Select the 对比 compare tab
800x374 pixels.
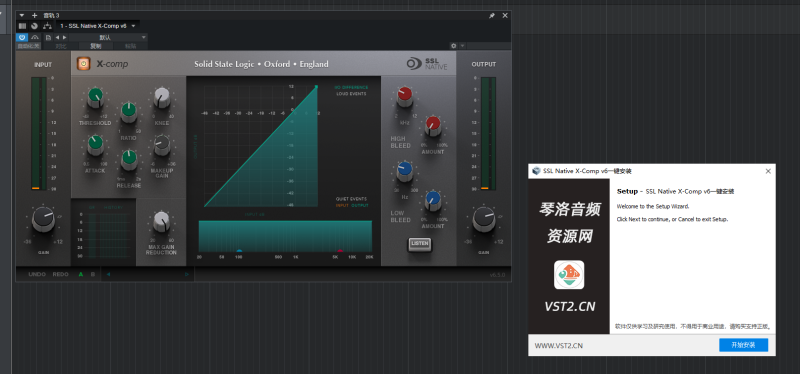click(61, 46)
